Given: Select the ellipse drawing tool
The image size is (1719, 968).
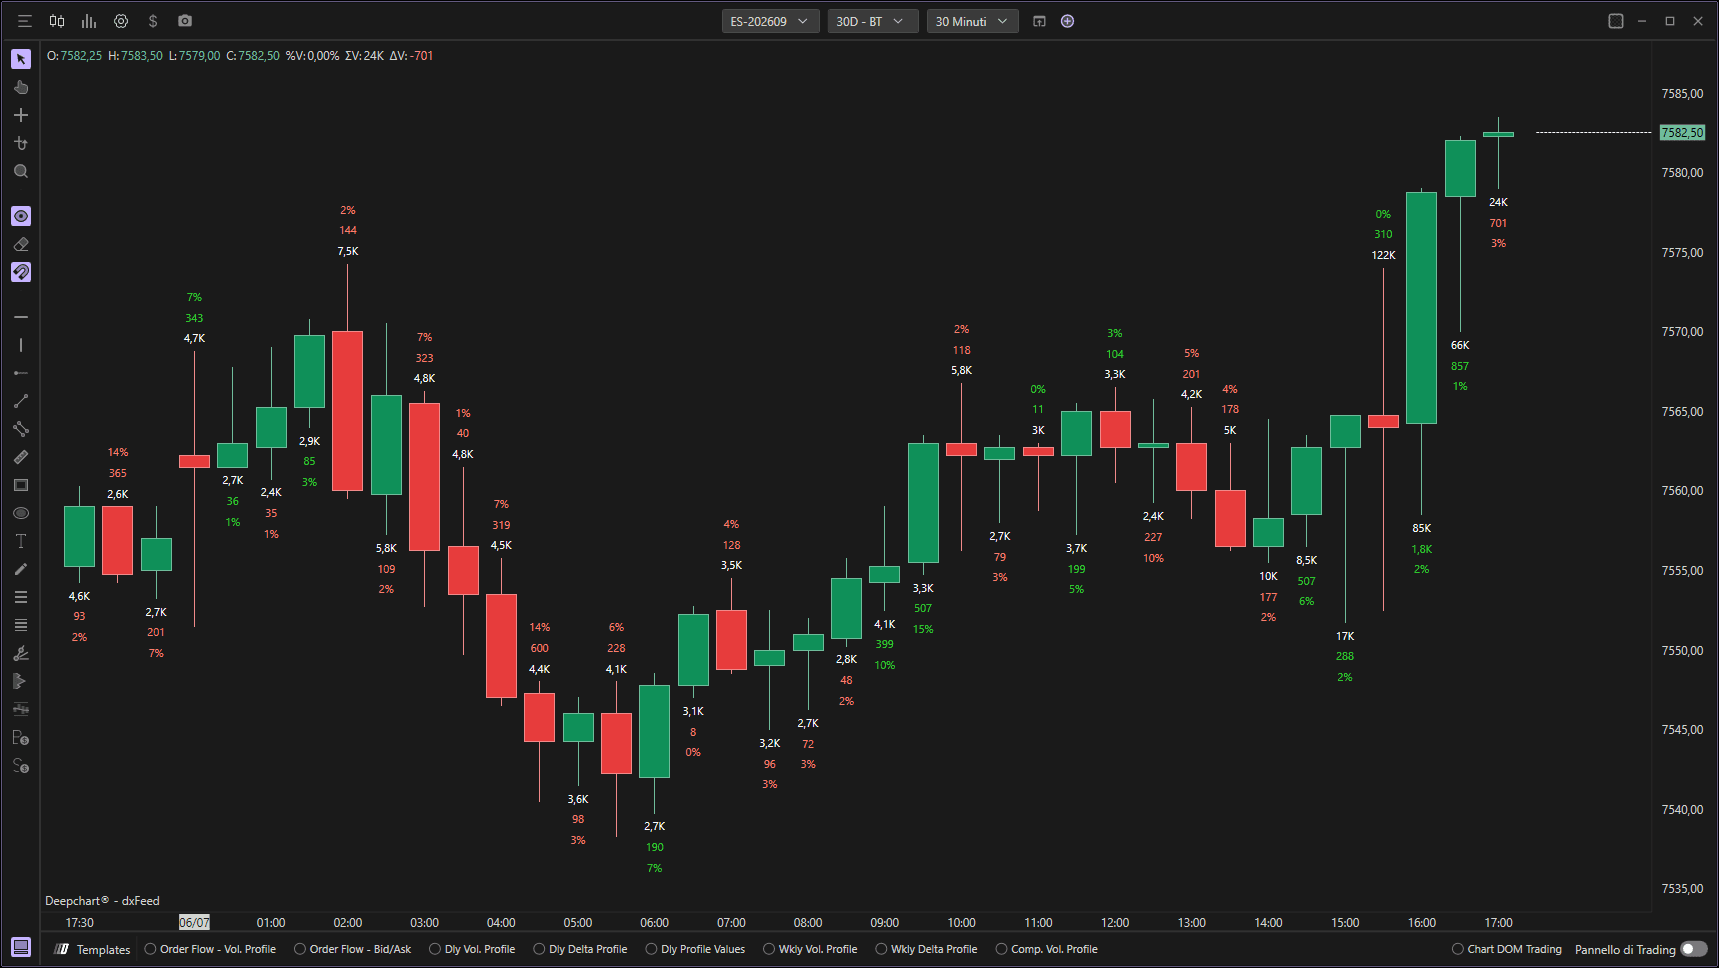Looking at the screenshot, I should tap(21, 513).
